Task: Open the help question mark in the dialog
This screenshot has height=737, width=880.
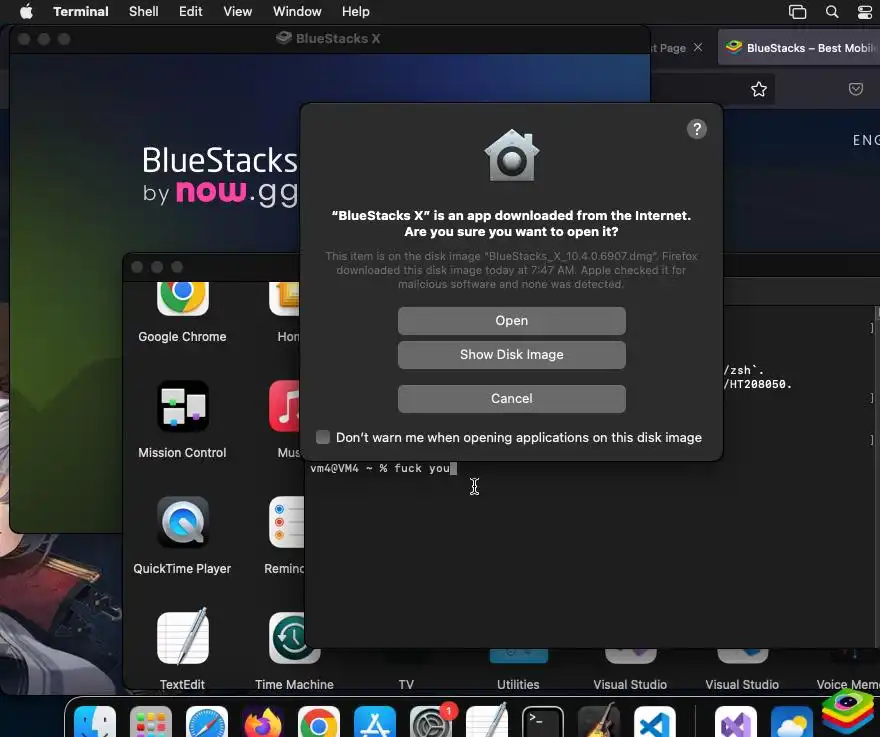Action: coord(696,129)
